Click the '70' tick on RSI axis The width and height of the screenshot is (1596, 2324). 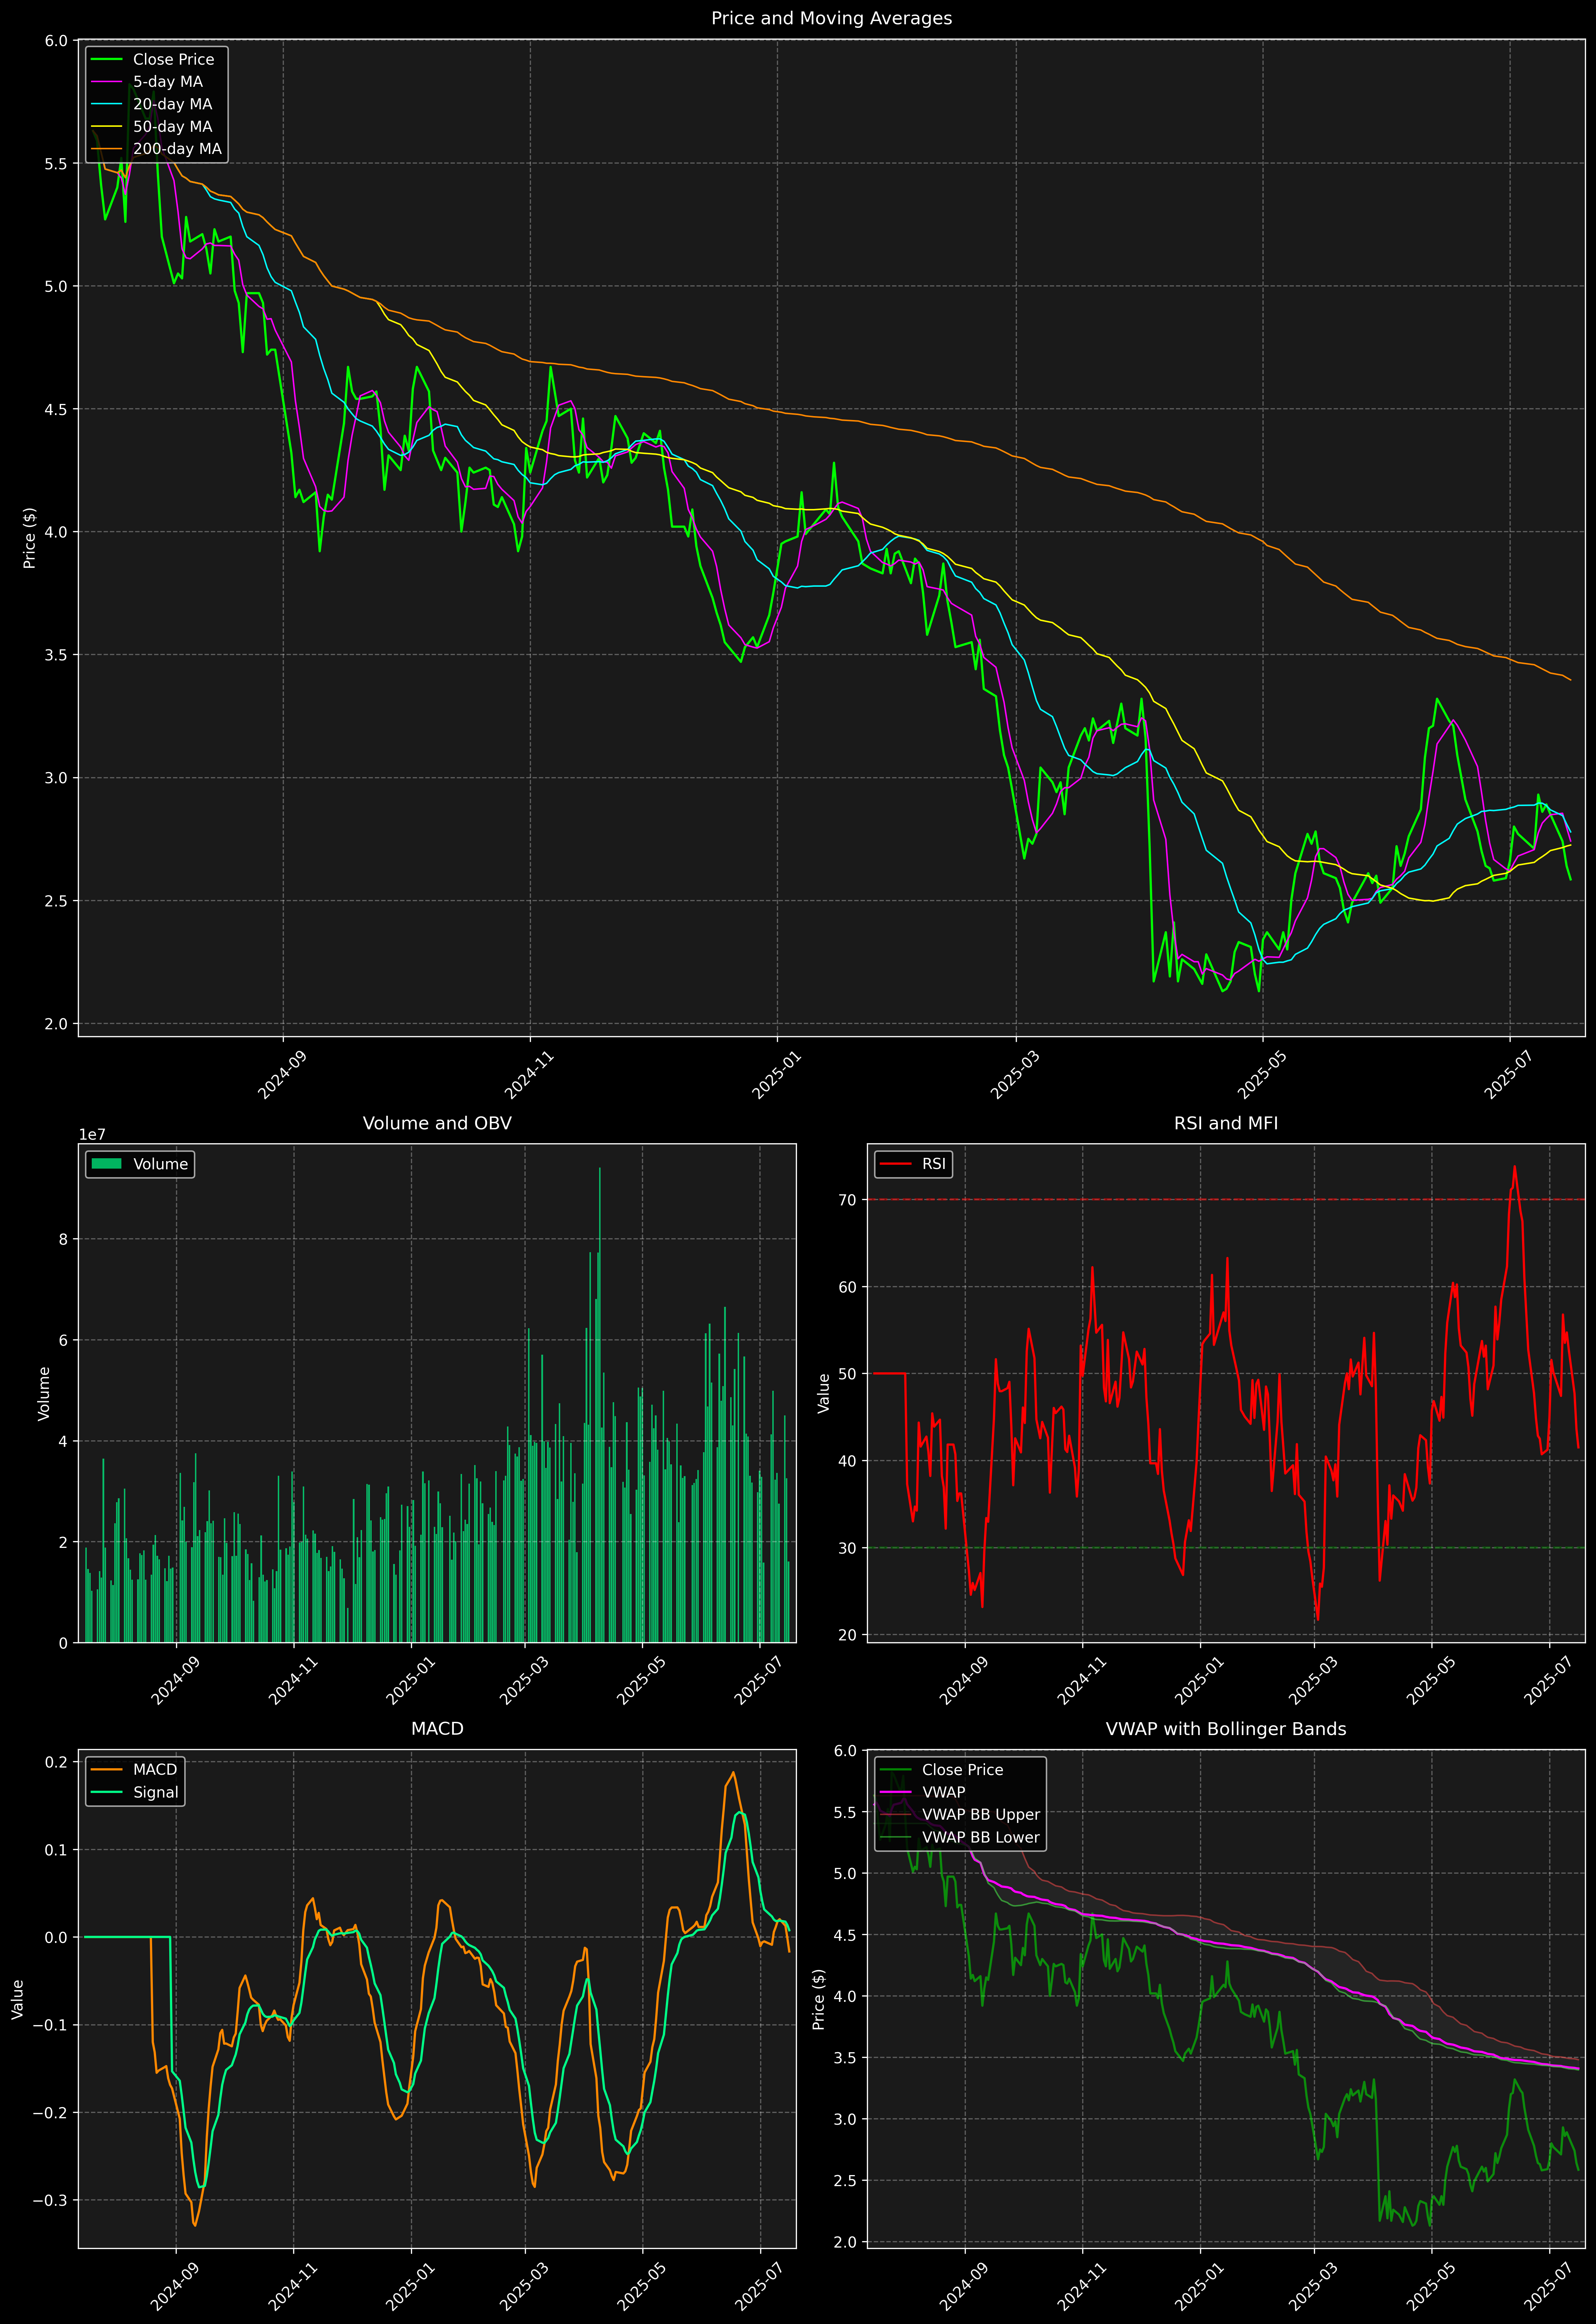pyautogui.click(x=848, y=1200)
